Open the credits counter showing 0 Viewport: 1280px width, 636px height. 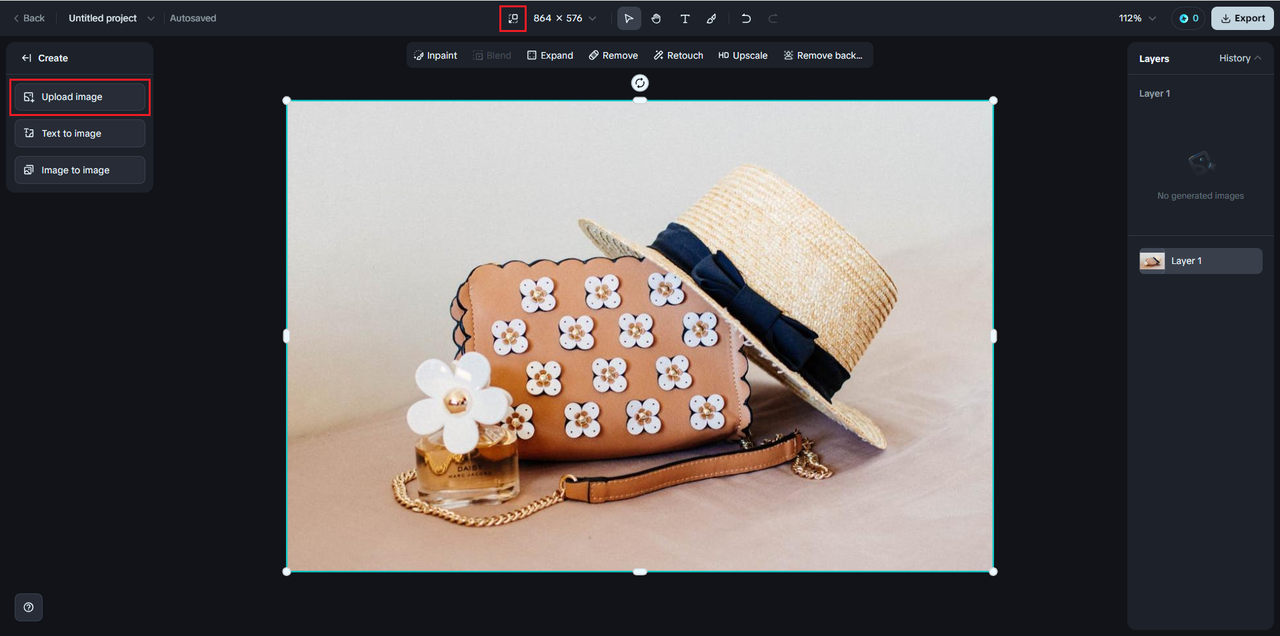1188,18
